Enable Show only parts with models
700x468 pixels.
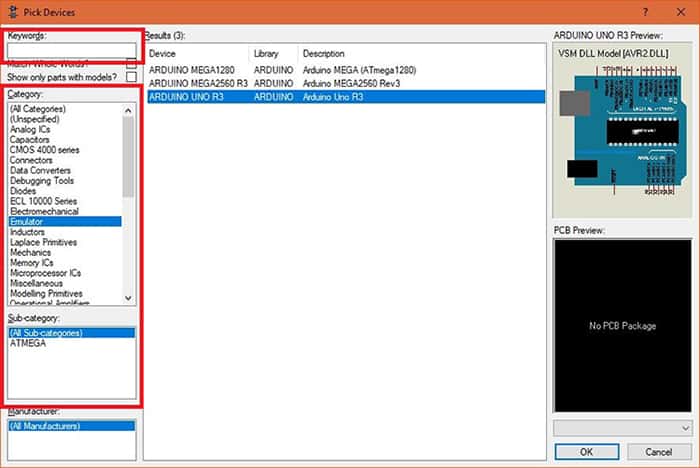pos(131,77)
